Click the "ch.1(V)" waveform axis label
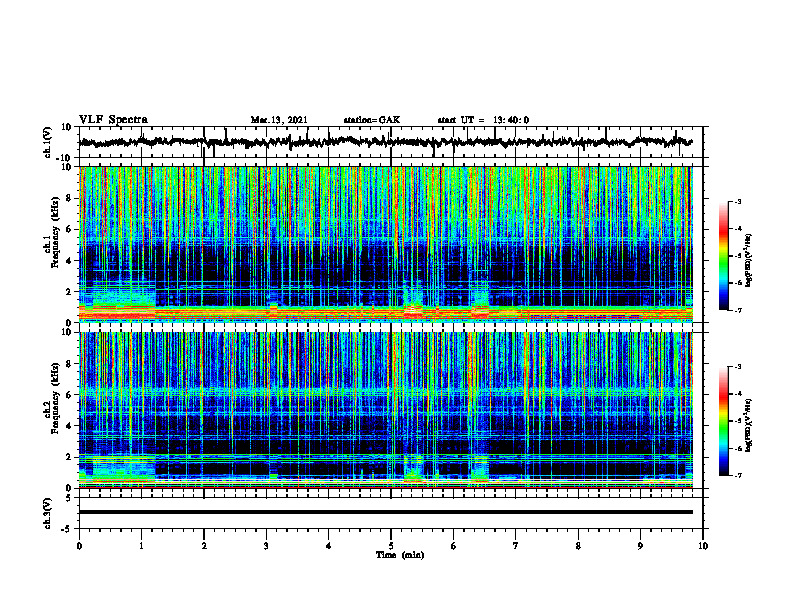Screen dimensions: 792x612 pos(48,142)
